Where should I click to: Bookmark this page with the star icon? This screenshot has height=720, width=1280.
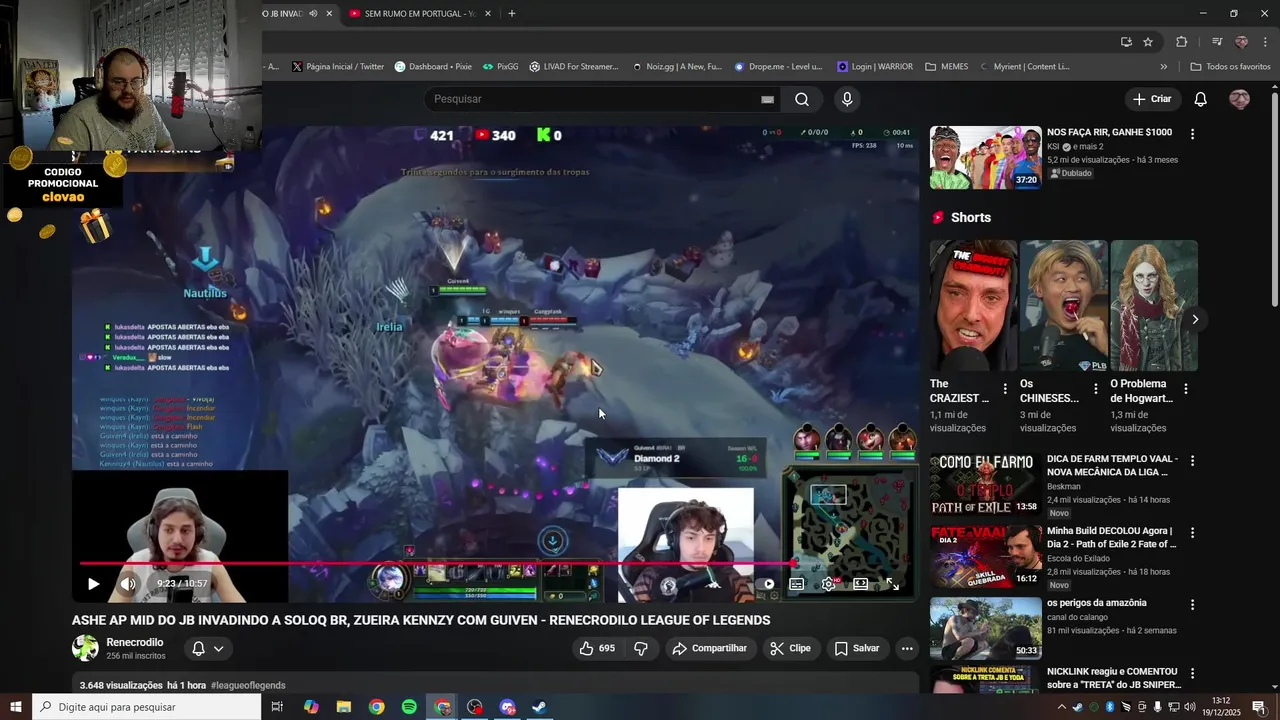click(x=1148, y=42)
